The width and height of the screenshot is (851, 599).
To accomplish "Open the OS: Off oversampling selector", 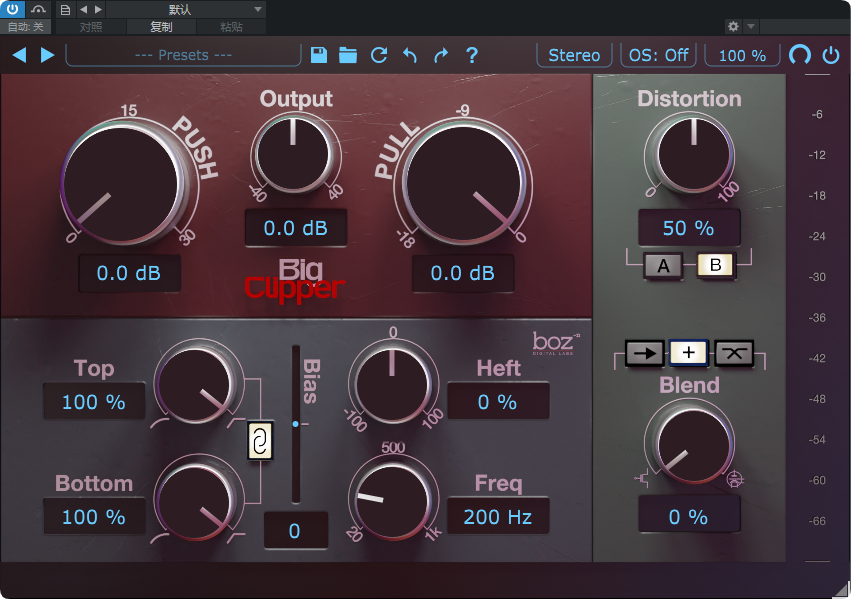I will (x=658, y=55).
